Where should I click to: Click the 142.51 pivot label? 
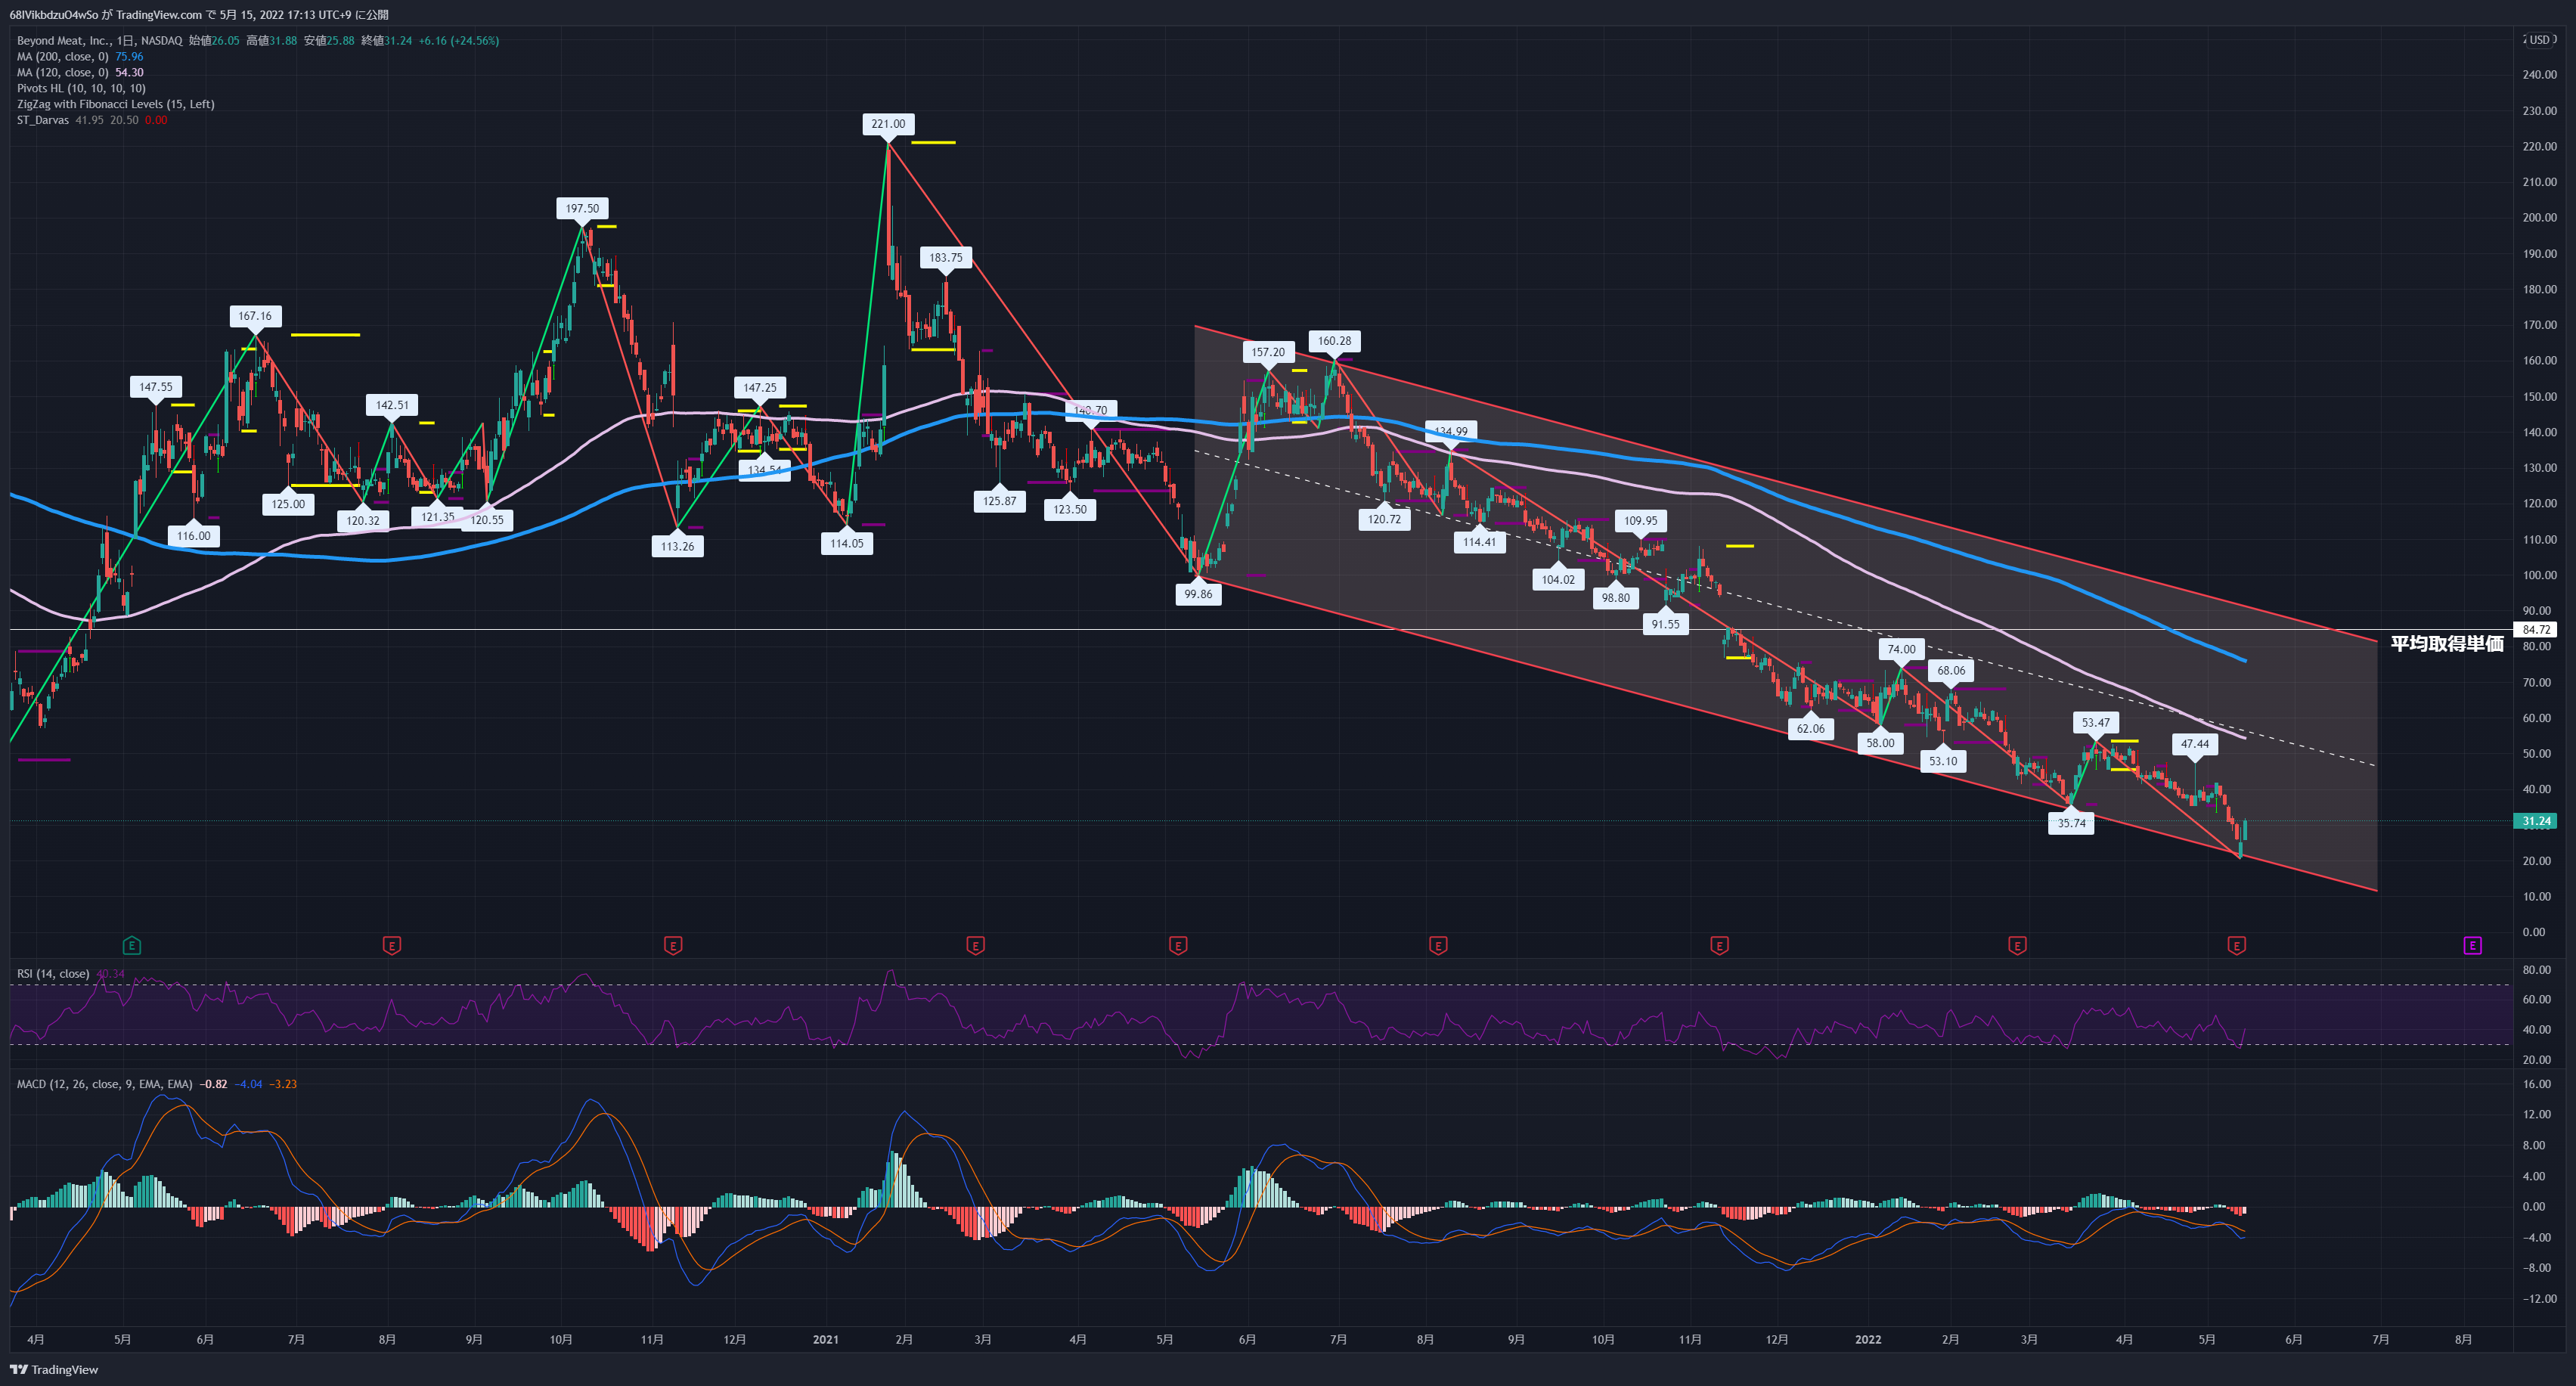click(x=392, y=405)
